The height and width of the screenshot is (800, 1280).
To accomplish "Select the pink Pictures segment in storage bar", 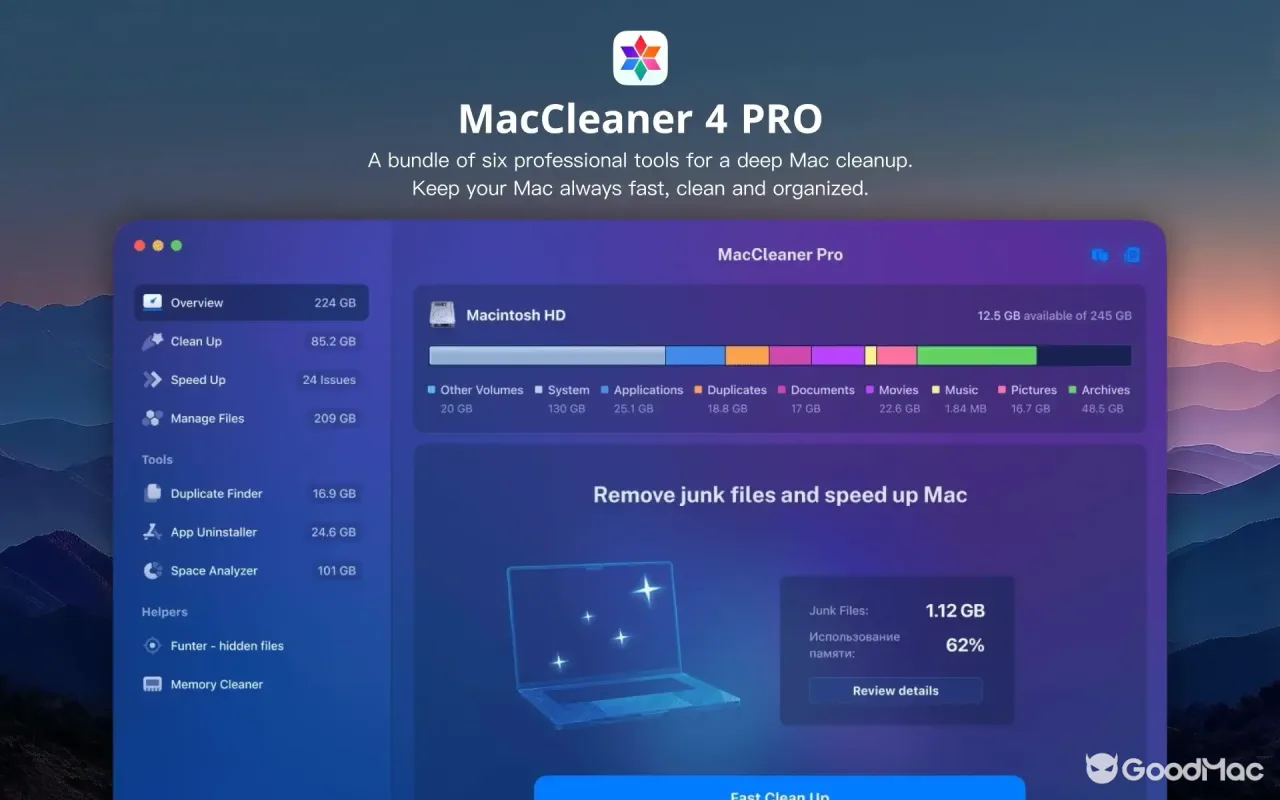I will coord(897,355).
